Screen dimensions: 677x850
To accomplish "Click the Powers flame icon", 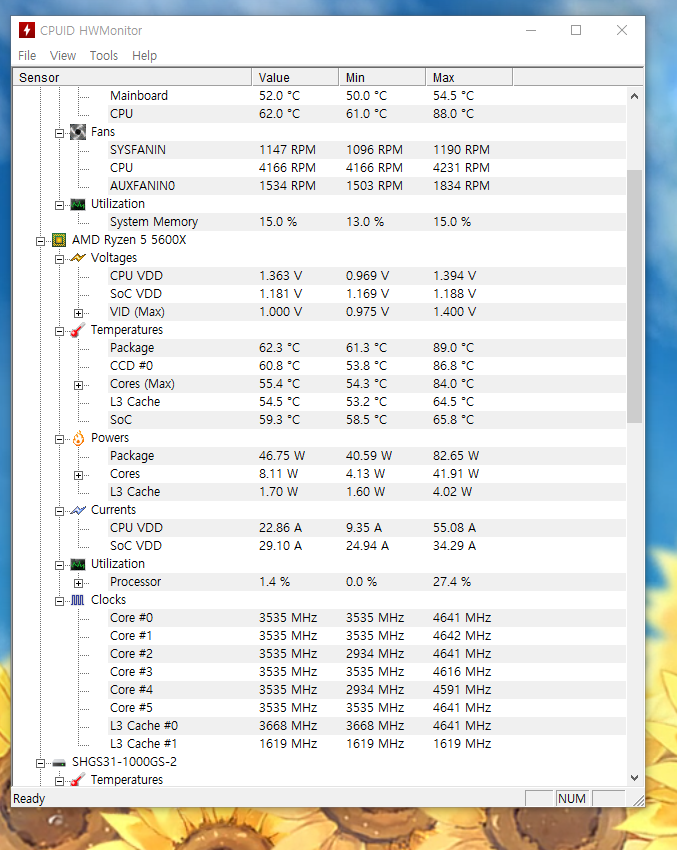I will (x=79, y=438).
